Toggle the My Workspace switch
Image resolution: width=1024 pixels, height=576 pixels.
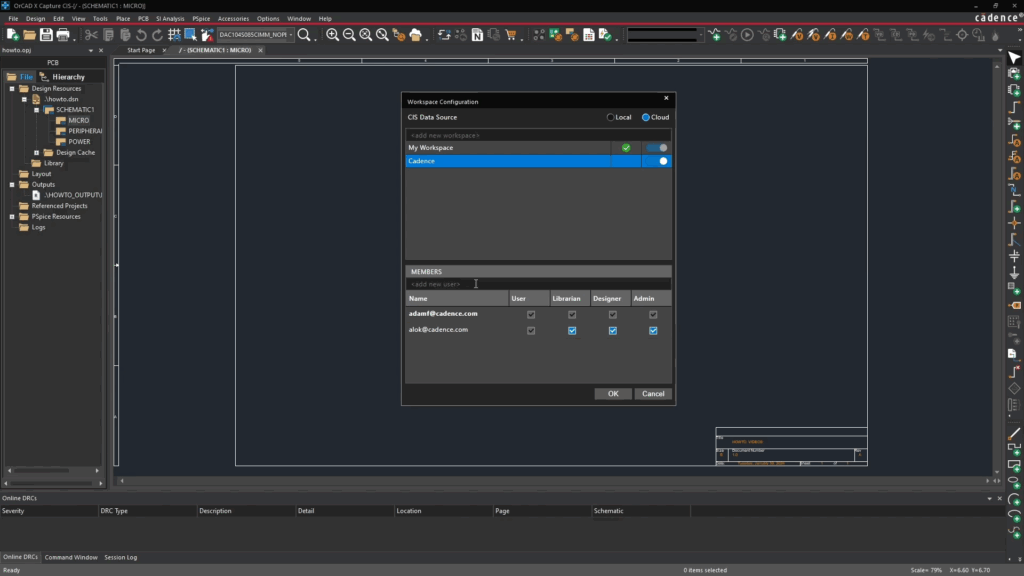tap(657, 148)
